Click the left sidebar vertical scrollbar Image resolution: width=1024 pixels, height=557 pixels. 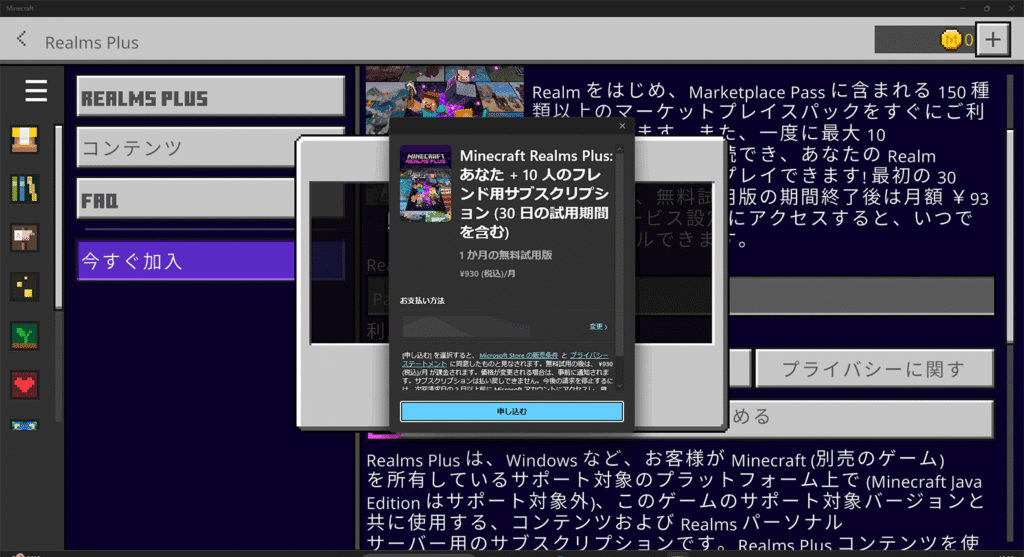coord(58,217)
